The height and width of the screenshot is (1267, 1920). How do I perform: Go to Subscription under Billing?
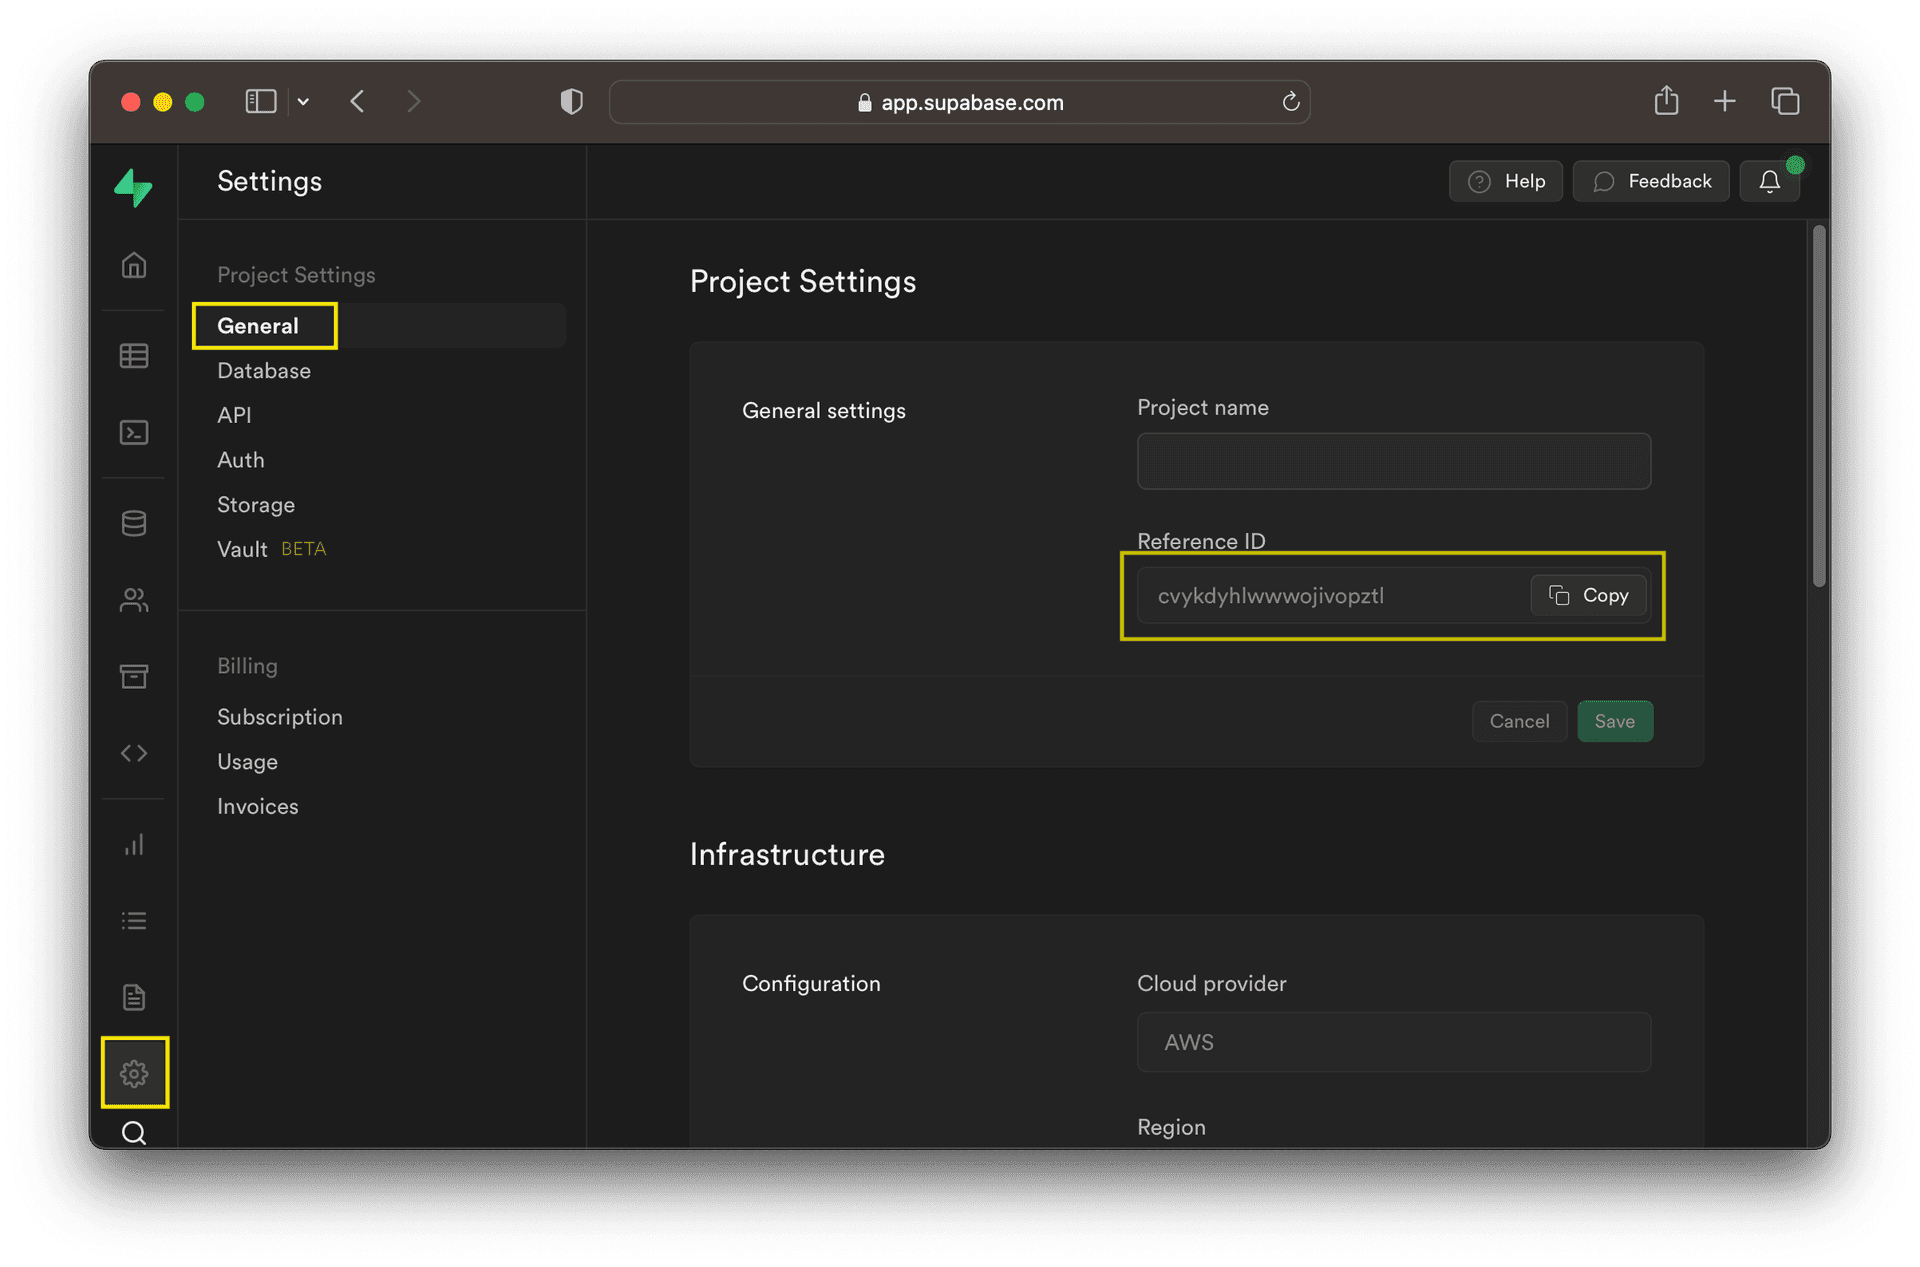[x=280, y=717]
